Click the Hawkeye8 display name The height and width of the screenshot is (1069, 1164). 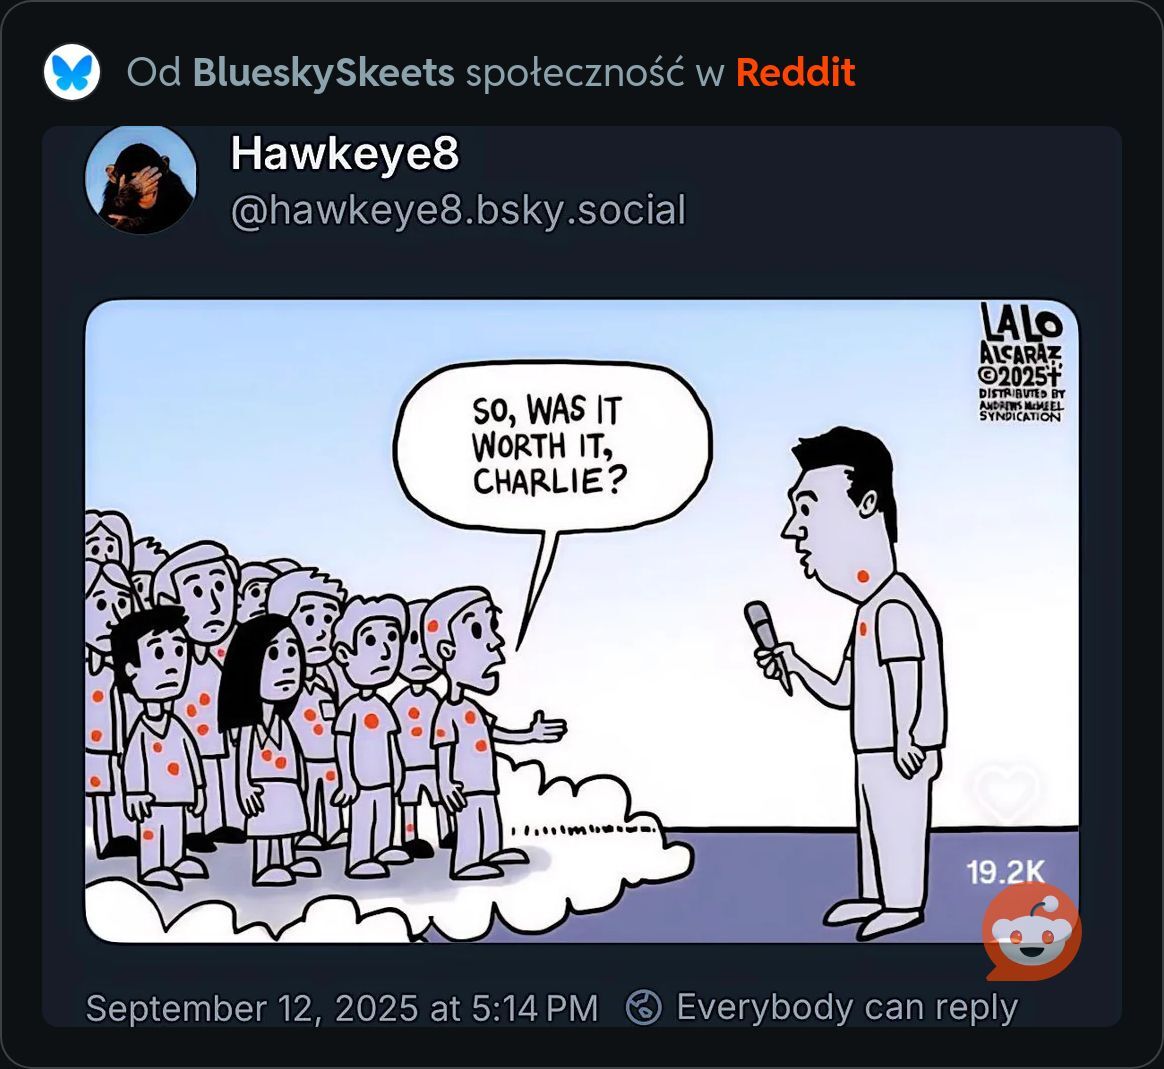pos(344,154)
